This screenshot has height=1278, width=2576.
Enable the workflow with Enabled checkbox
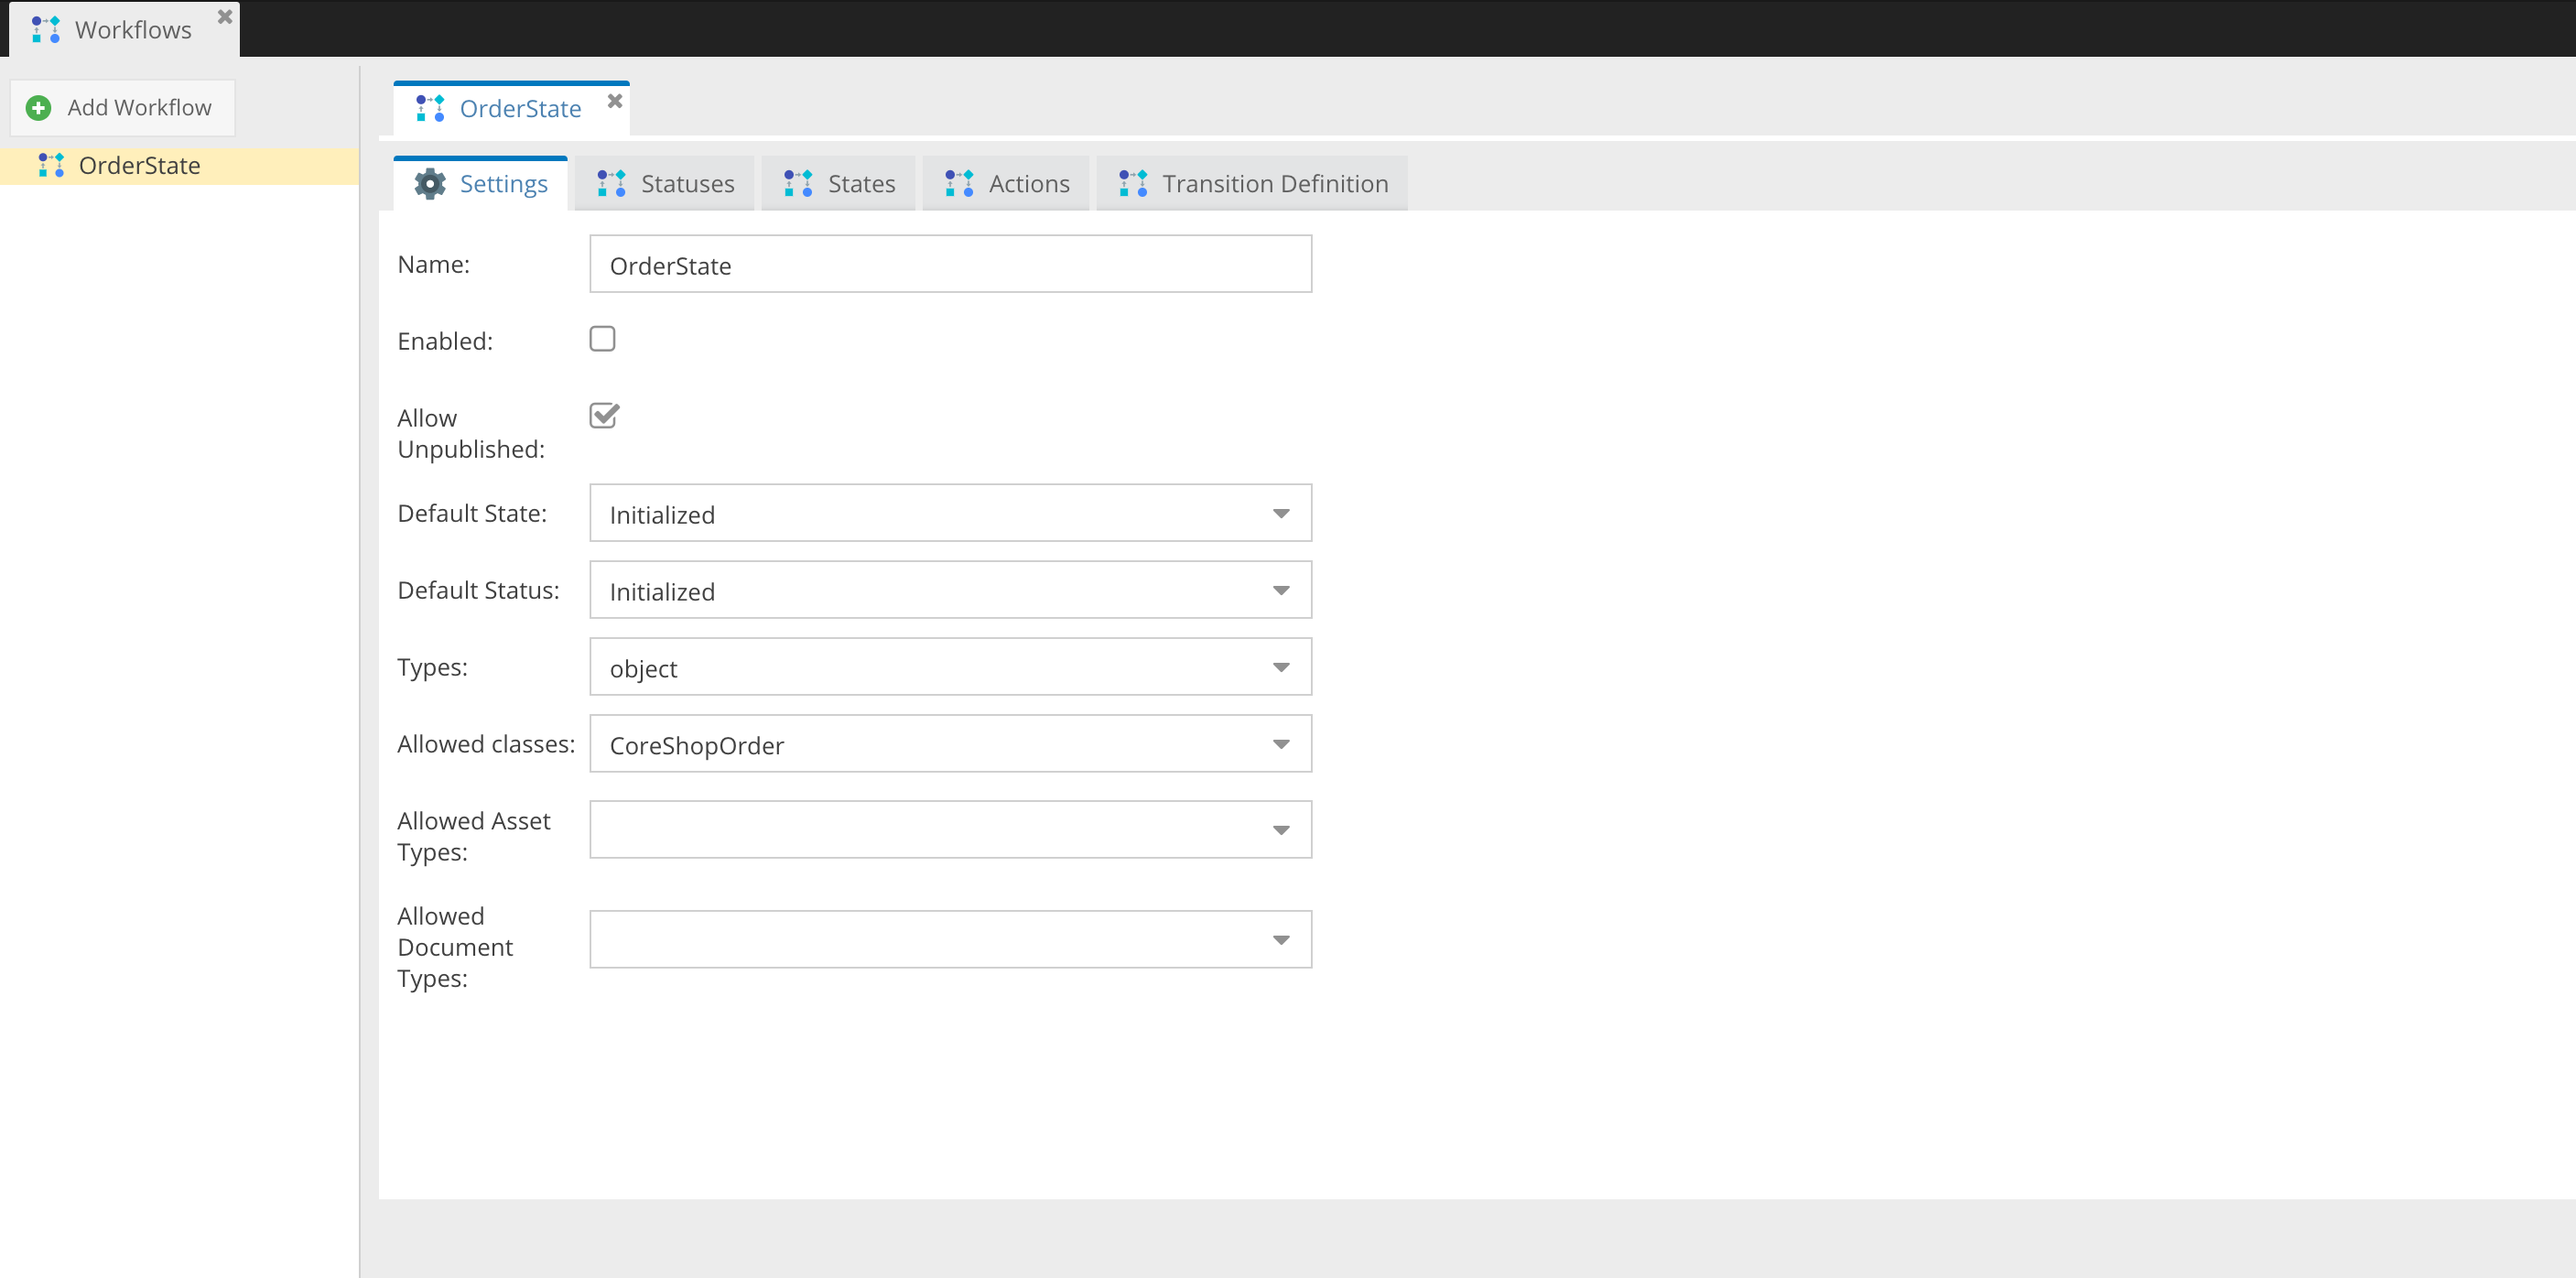[602, 339]
